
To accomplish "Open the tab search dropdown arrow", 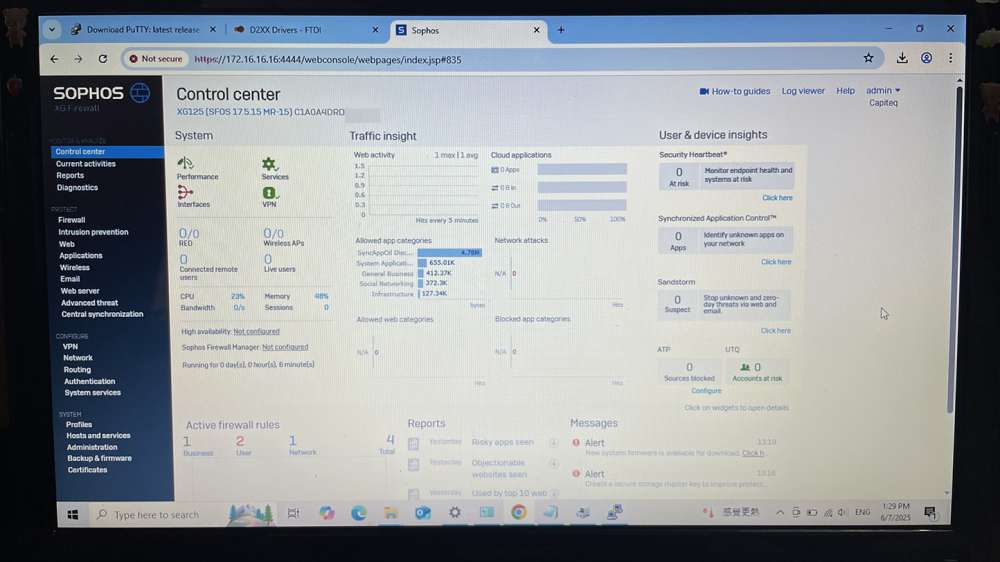I will (52, 29).
